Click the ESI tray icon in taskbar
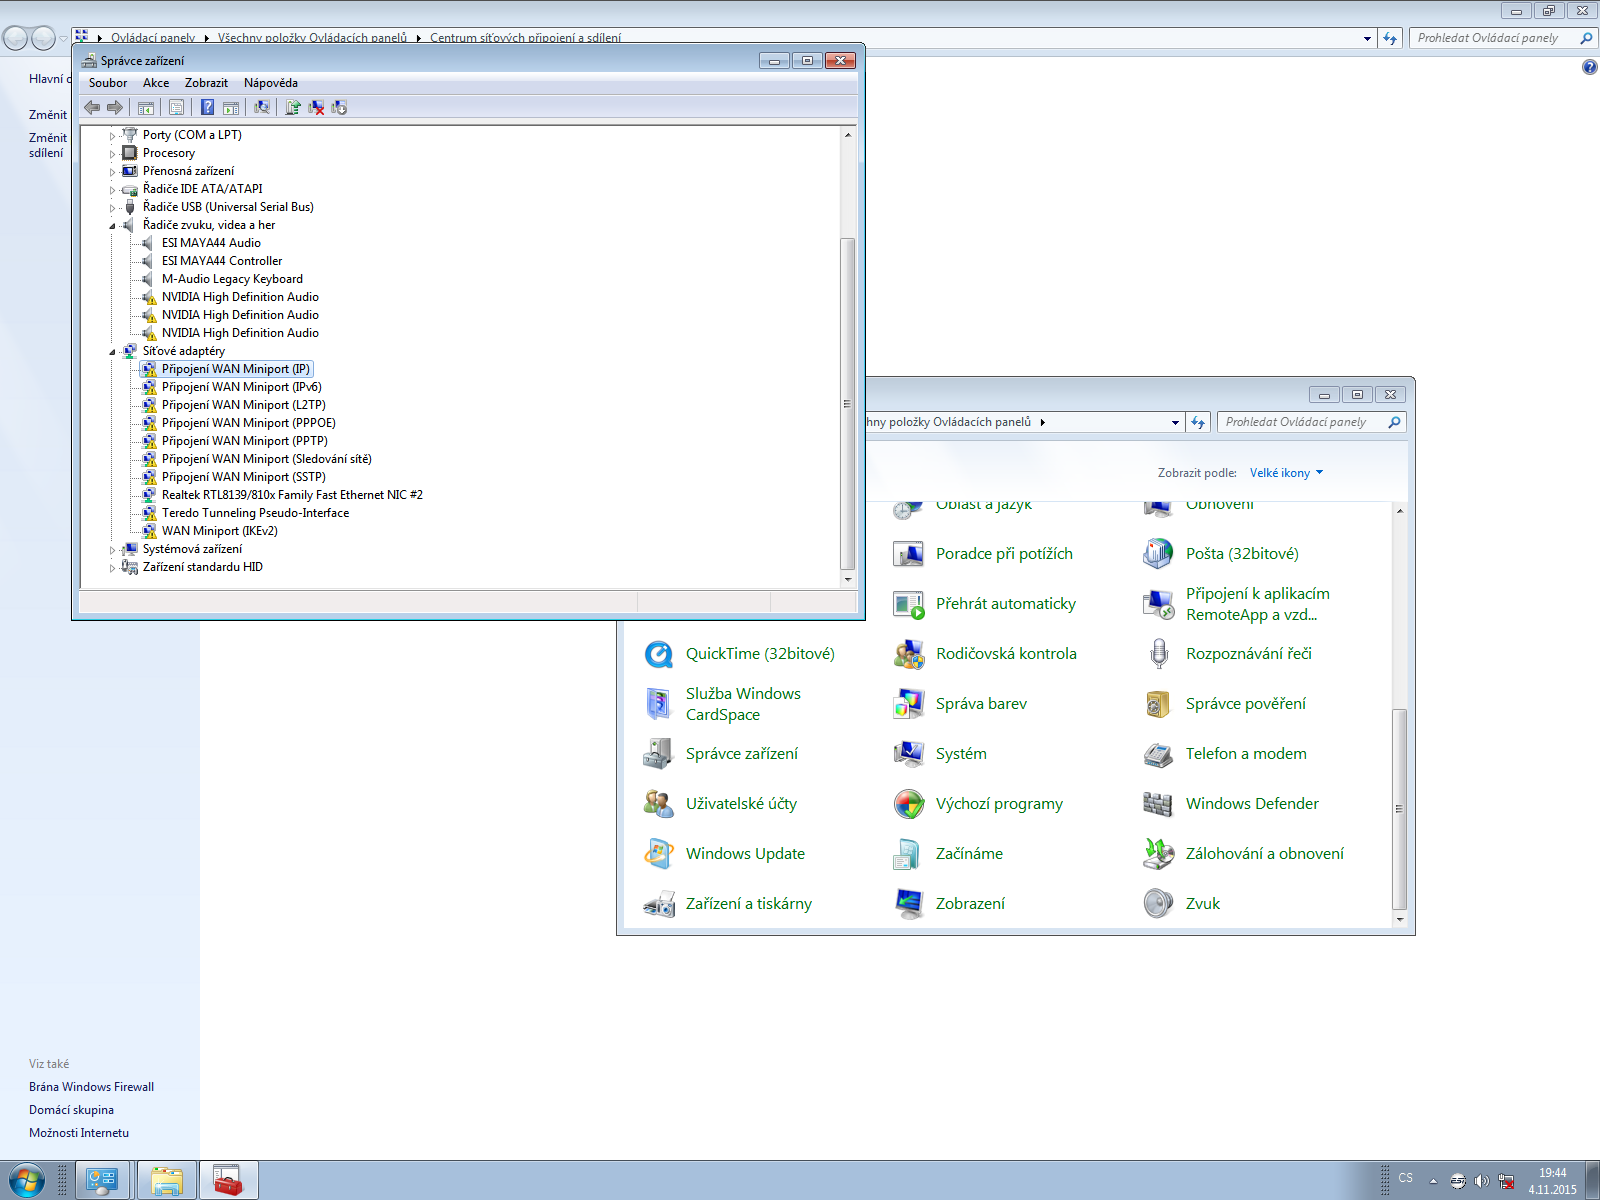 1458,1181
